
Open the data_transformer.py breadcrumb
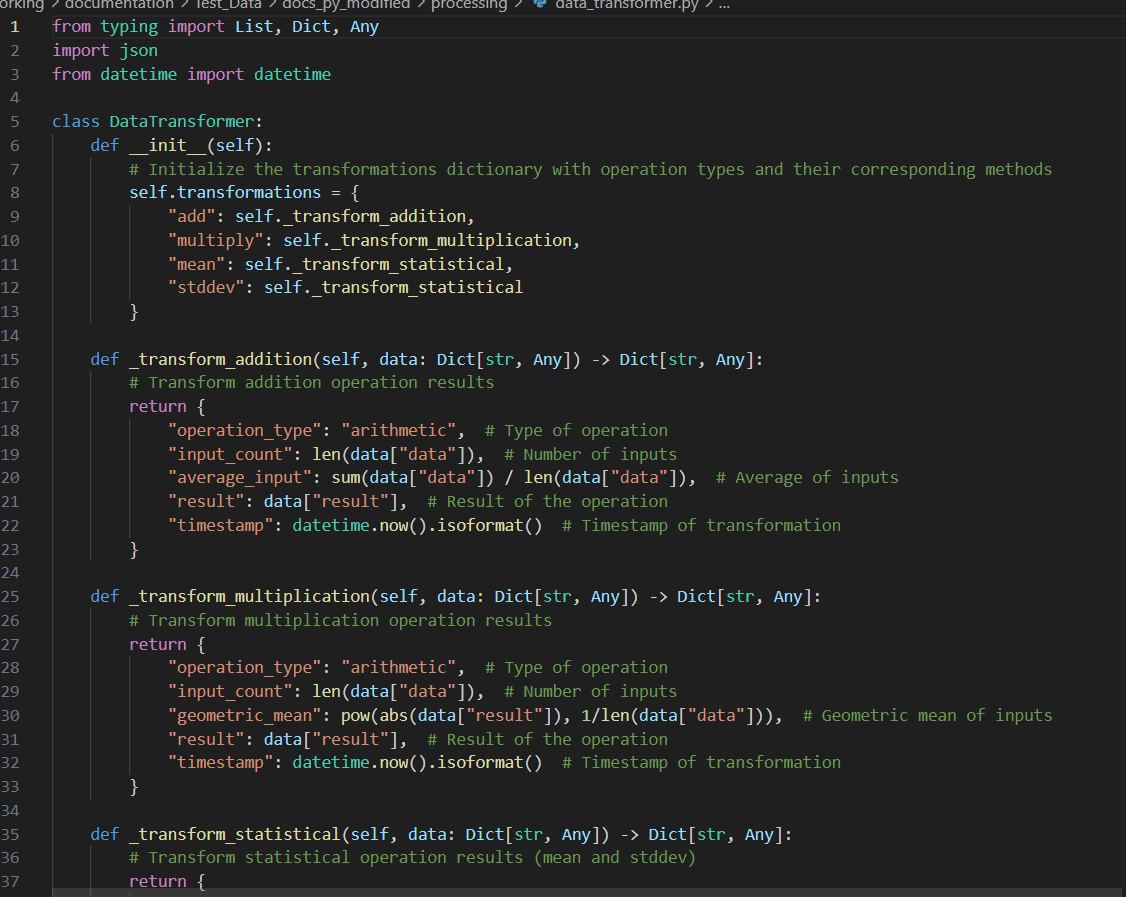click(x=626, y=5)
